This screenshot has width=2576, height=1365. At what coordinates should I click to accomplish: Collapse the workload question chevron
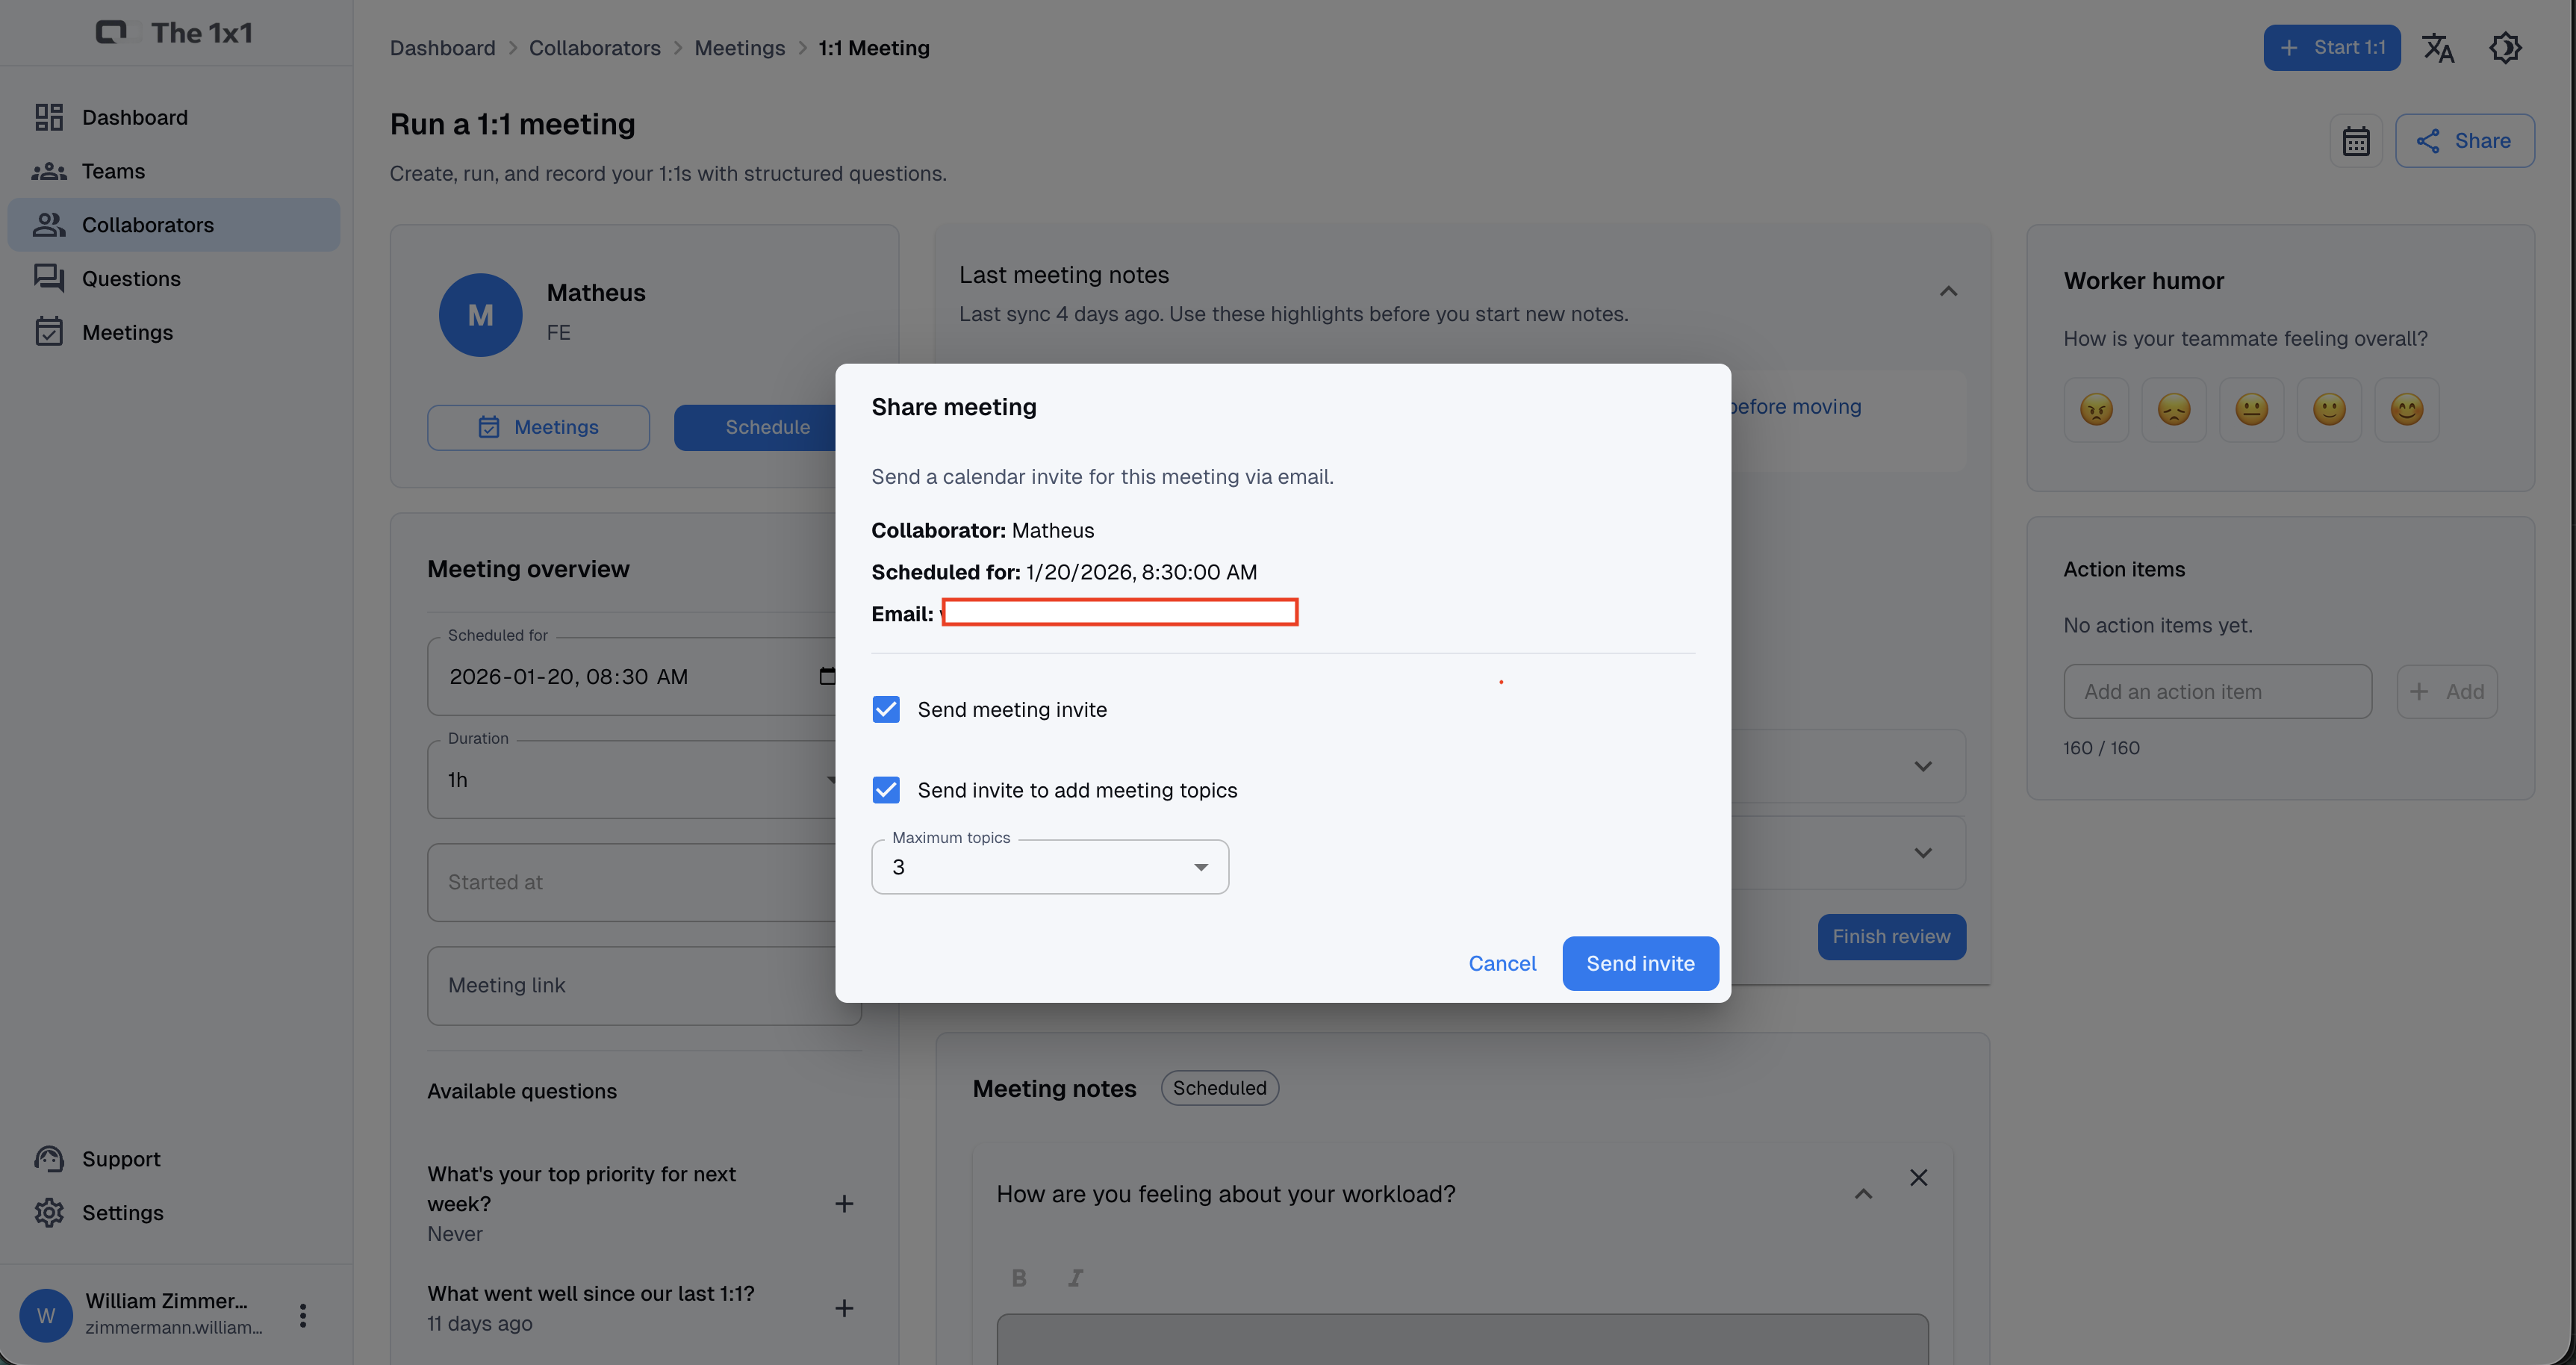point(1863,1194)
